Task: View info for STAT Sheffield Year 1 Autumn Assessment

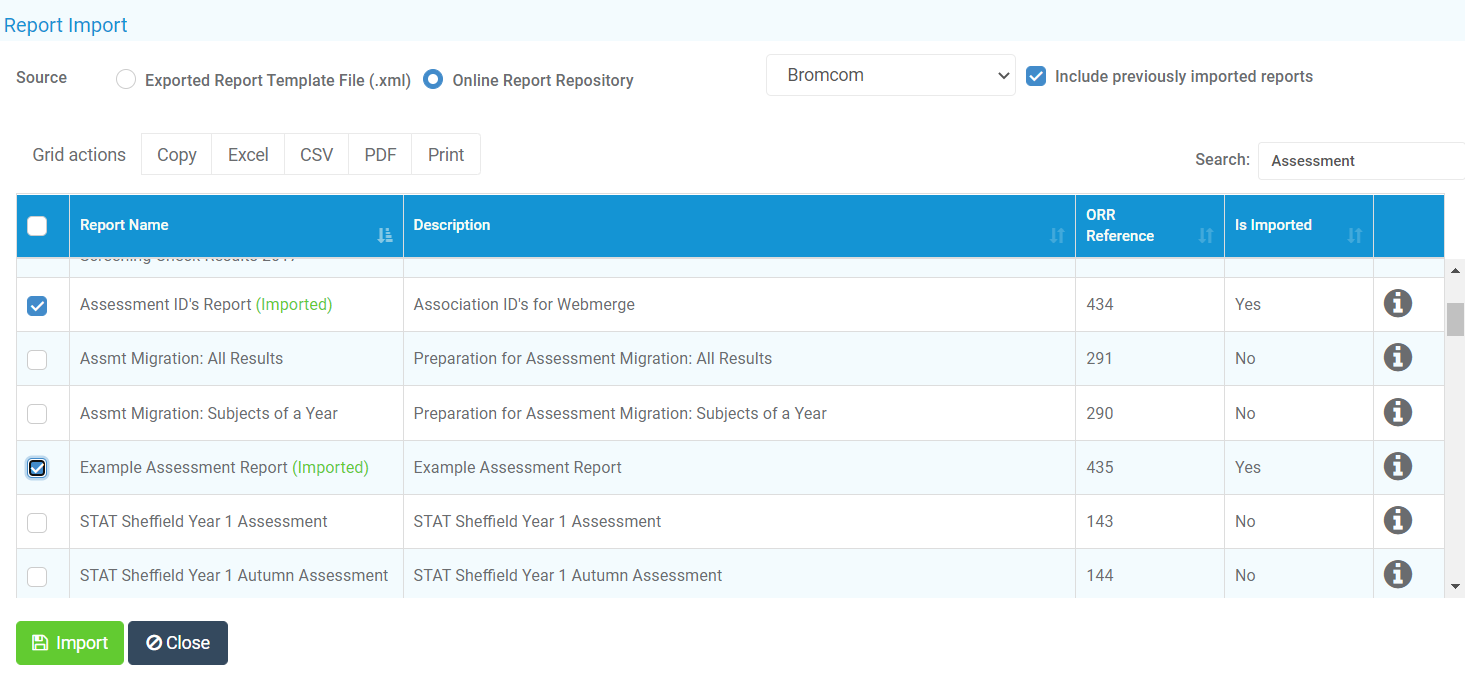Action: click(x=1397, y=574)
